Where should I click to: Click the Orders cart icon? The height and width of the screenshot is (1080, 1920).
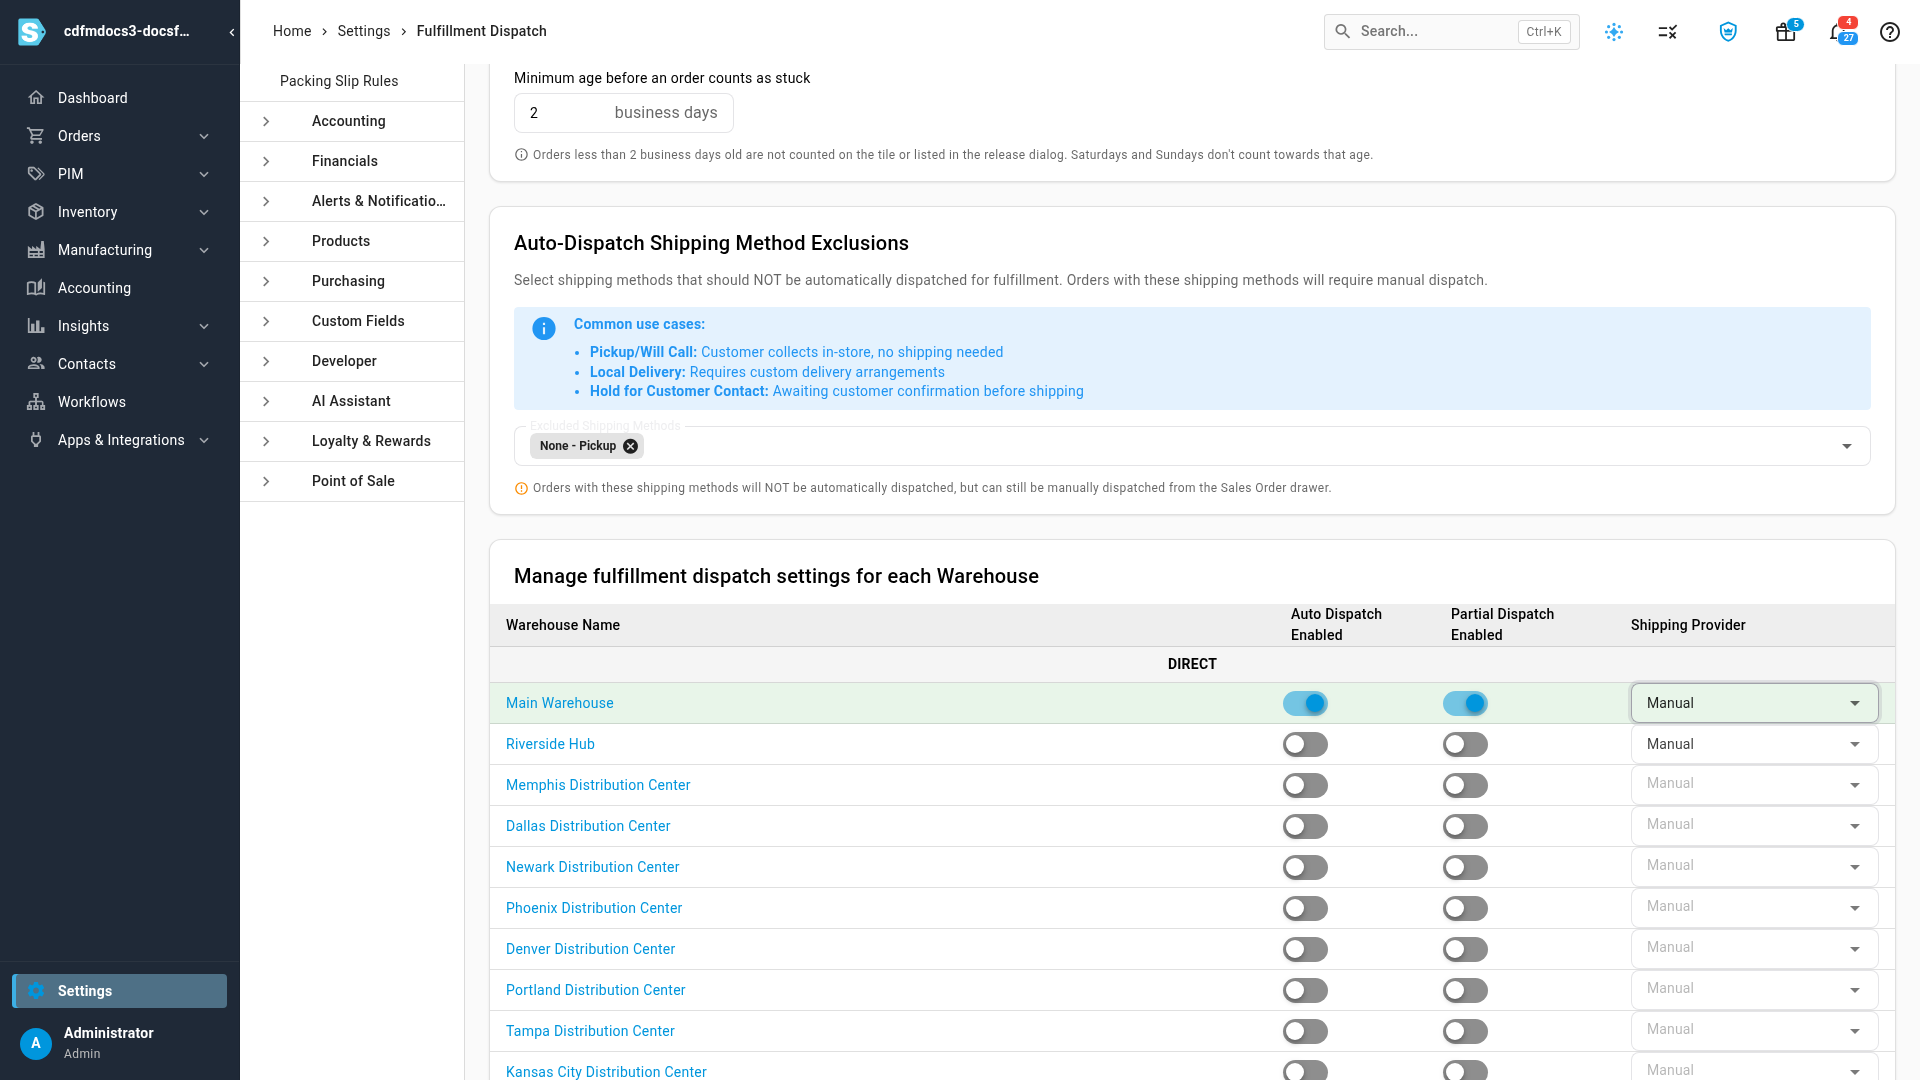(x=36, y=136)
